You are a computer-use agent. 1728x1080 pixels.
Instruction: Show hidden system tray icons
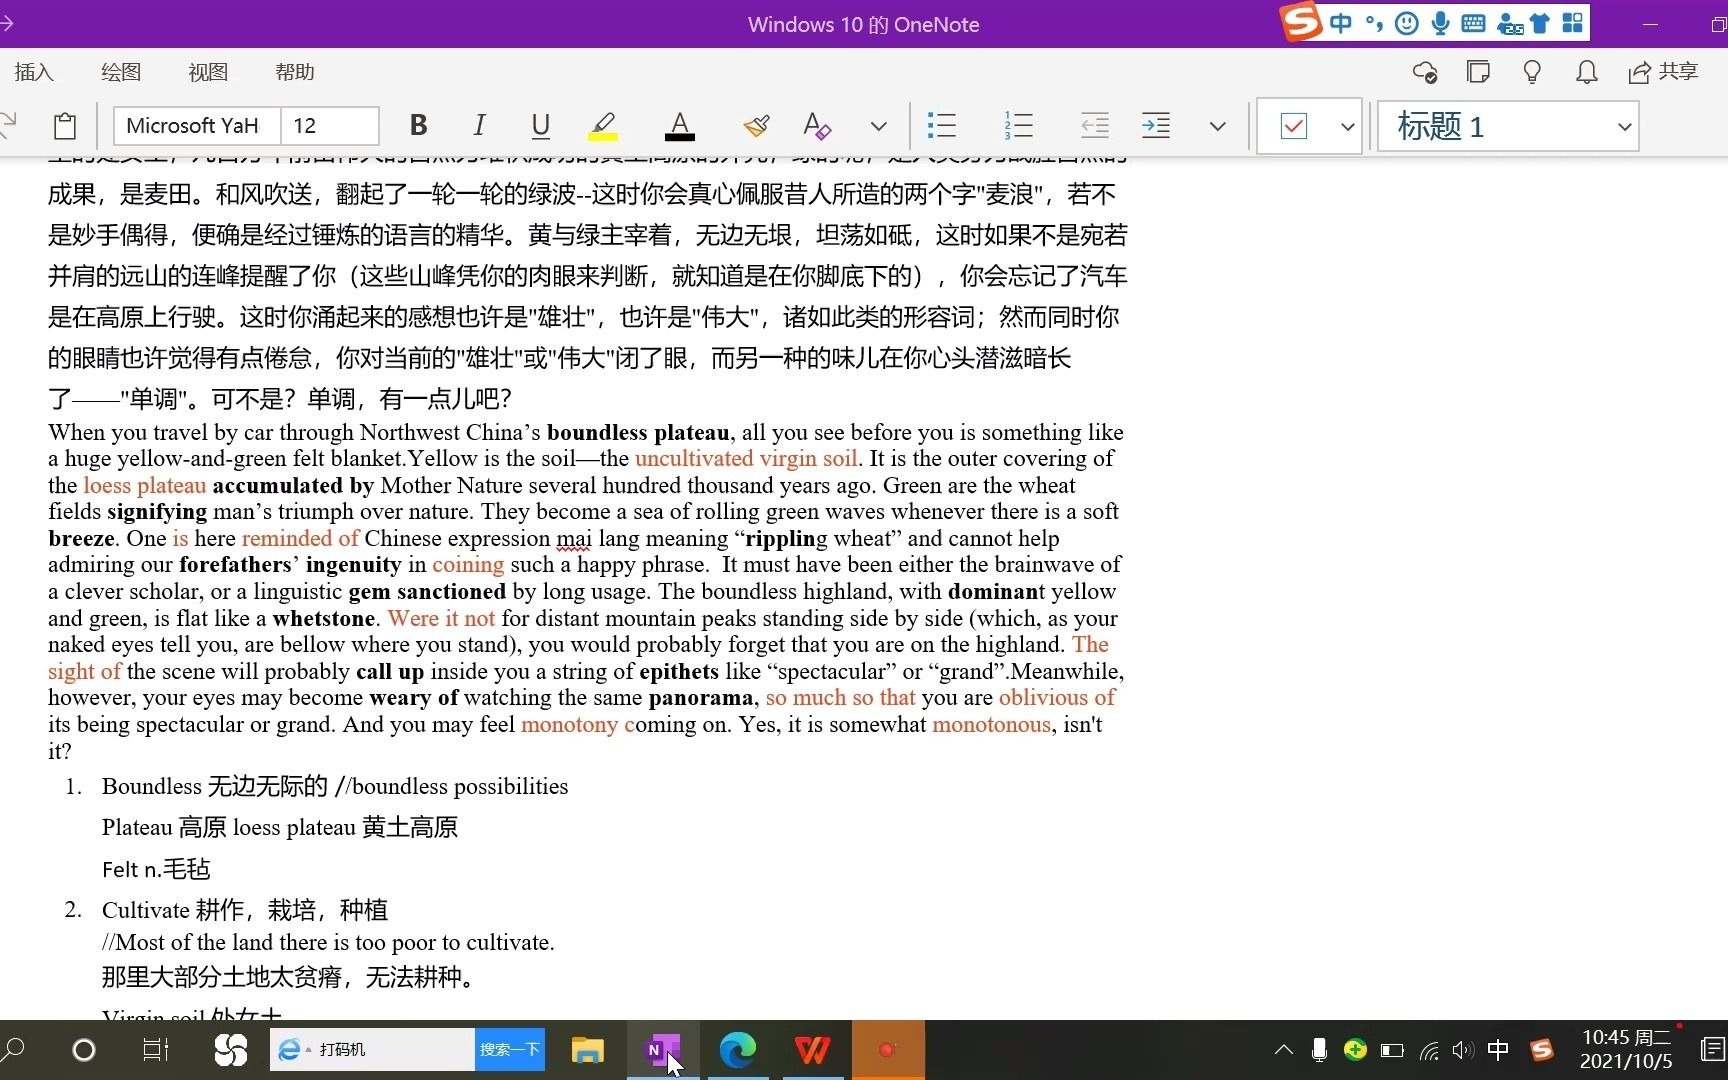point(1284,1050)
